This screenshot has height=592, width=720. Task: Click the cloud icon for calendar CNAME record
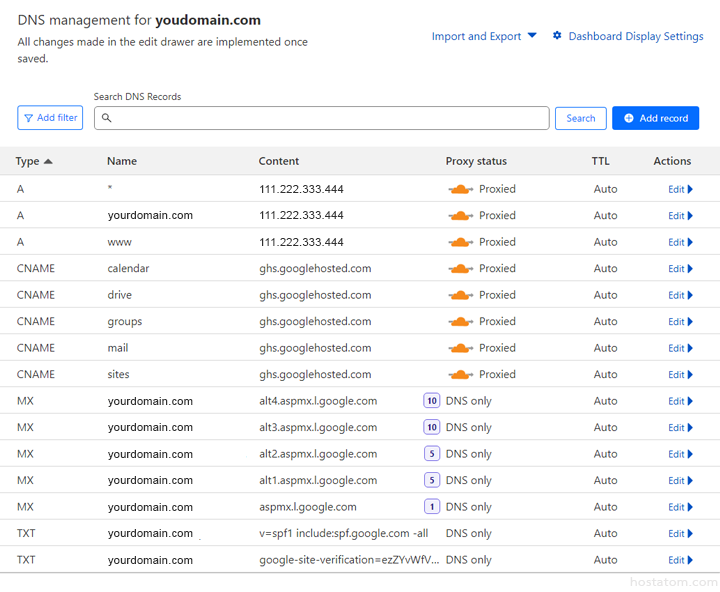(x=460, y=269)
